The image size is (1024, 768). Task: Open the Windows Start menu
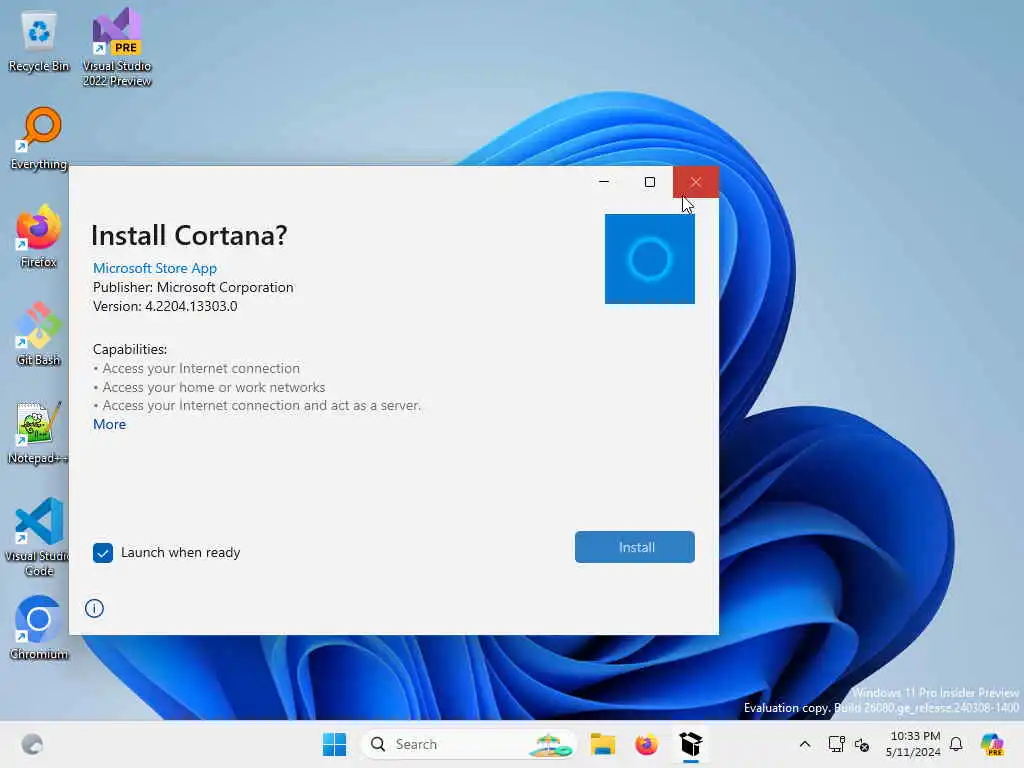(334, 744)
